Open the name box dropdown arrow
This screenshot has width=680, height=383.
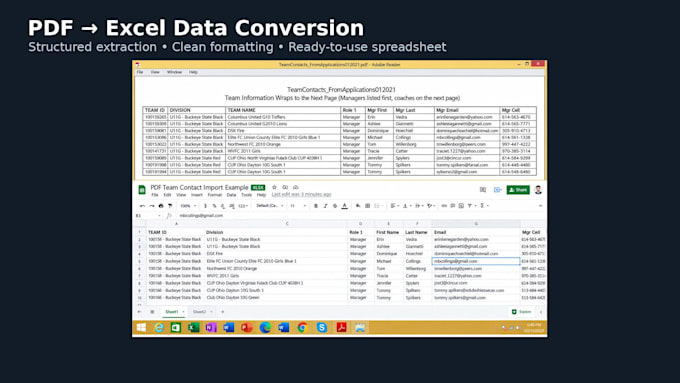coord(159,216)
